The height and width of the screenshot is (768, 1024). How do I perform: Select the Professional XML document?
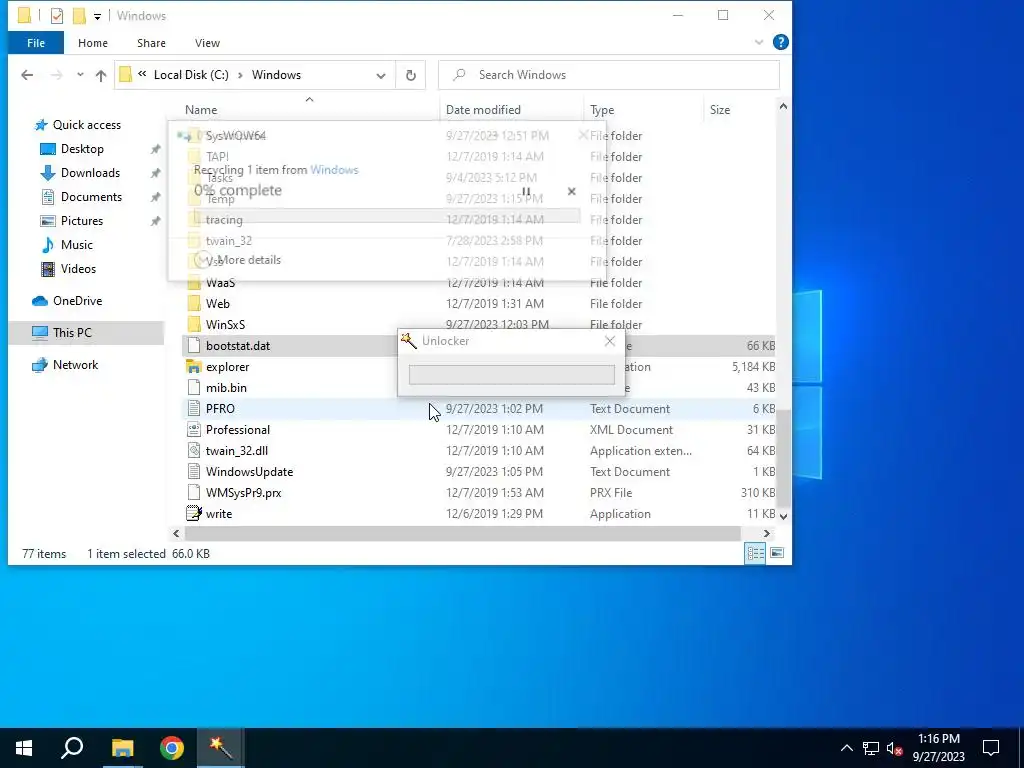[x=238, y=430]
